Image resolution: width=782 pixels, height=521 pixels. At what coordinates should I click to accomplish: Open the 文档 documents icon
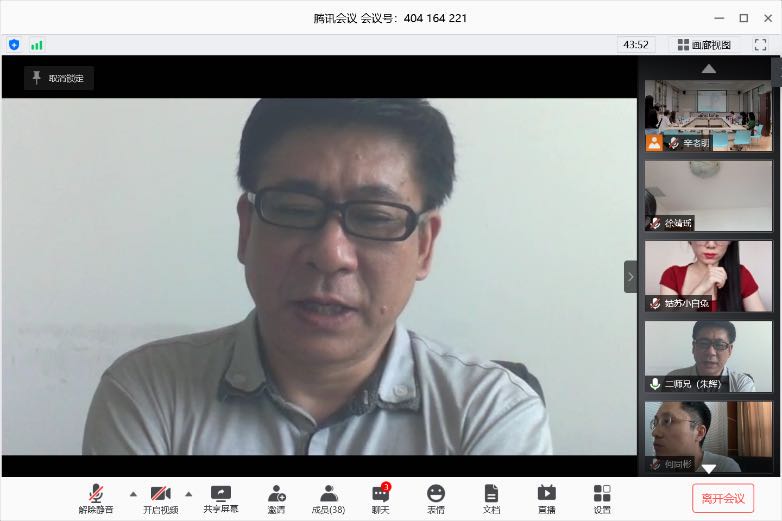[x=491, y=498]
